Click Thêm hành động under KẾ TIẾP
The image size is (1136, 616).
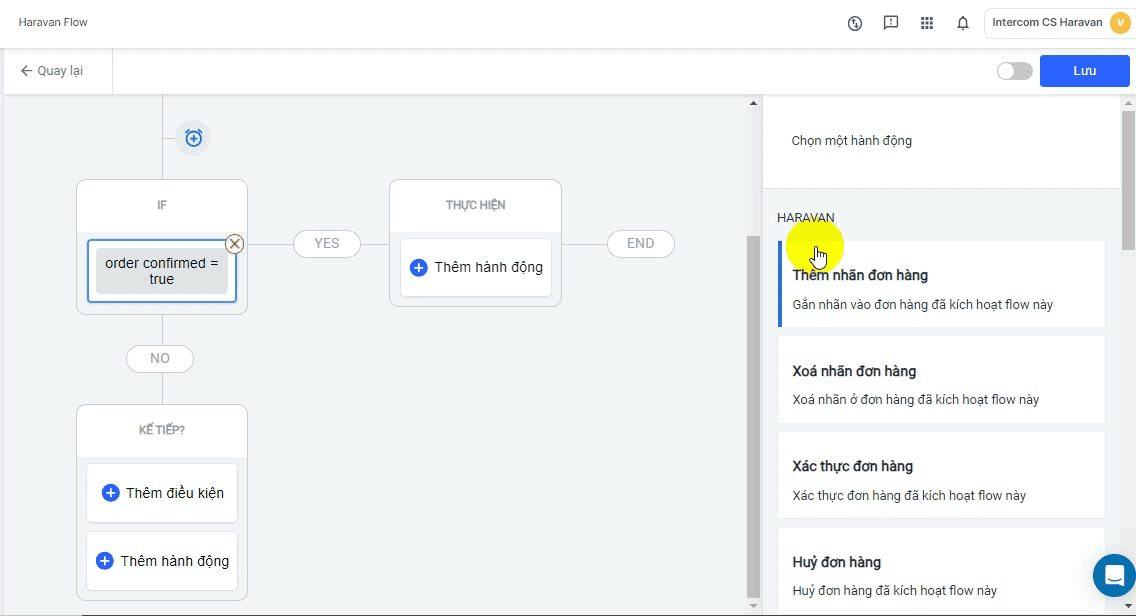(x=162, y=561)
